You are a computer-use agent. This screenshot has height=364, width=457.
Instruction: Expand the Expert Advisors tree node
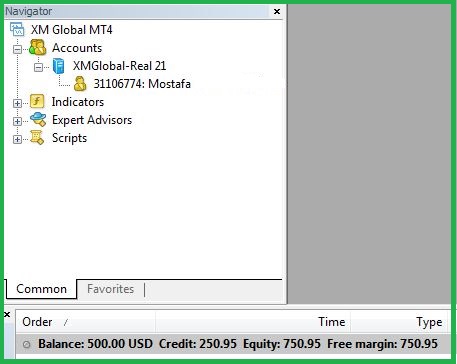point(17,121)
